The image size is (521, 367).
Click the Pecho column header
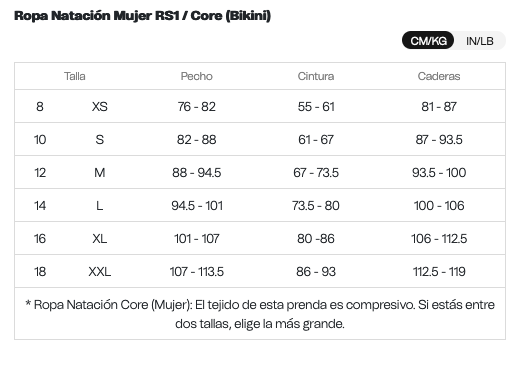[197, 76]
